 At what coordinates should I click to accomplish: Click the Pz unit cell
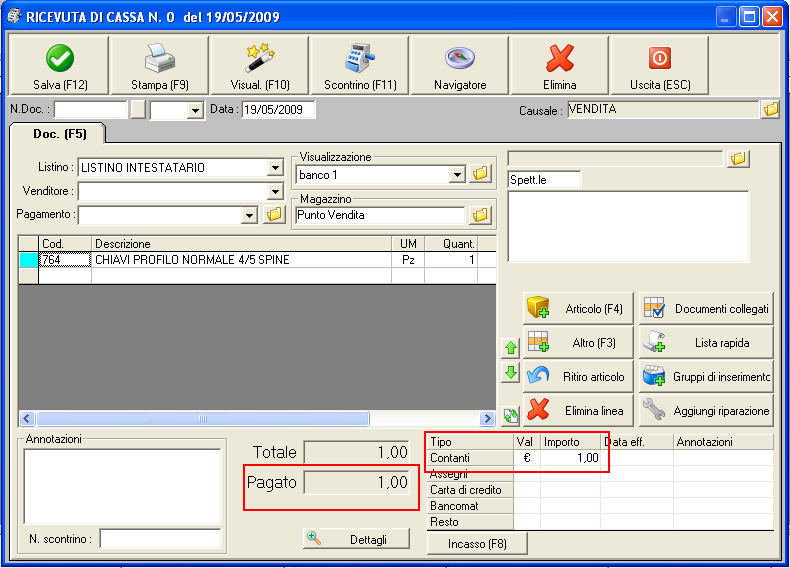click(408, 260)
